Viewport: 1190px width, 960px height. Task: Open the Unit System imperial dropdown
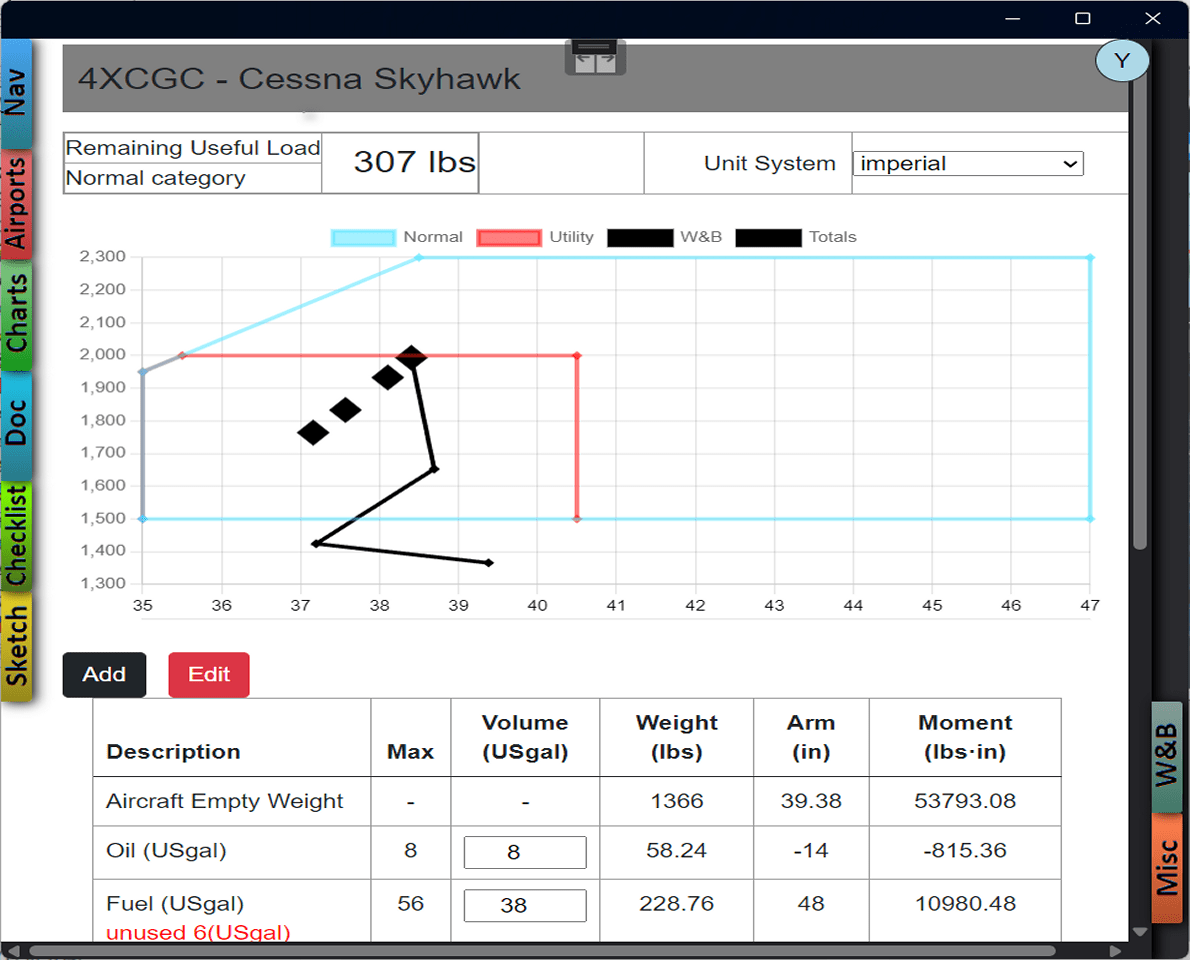click(967, 164)
